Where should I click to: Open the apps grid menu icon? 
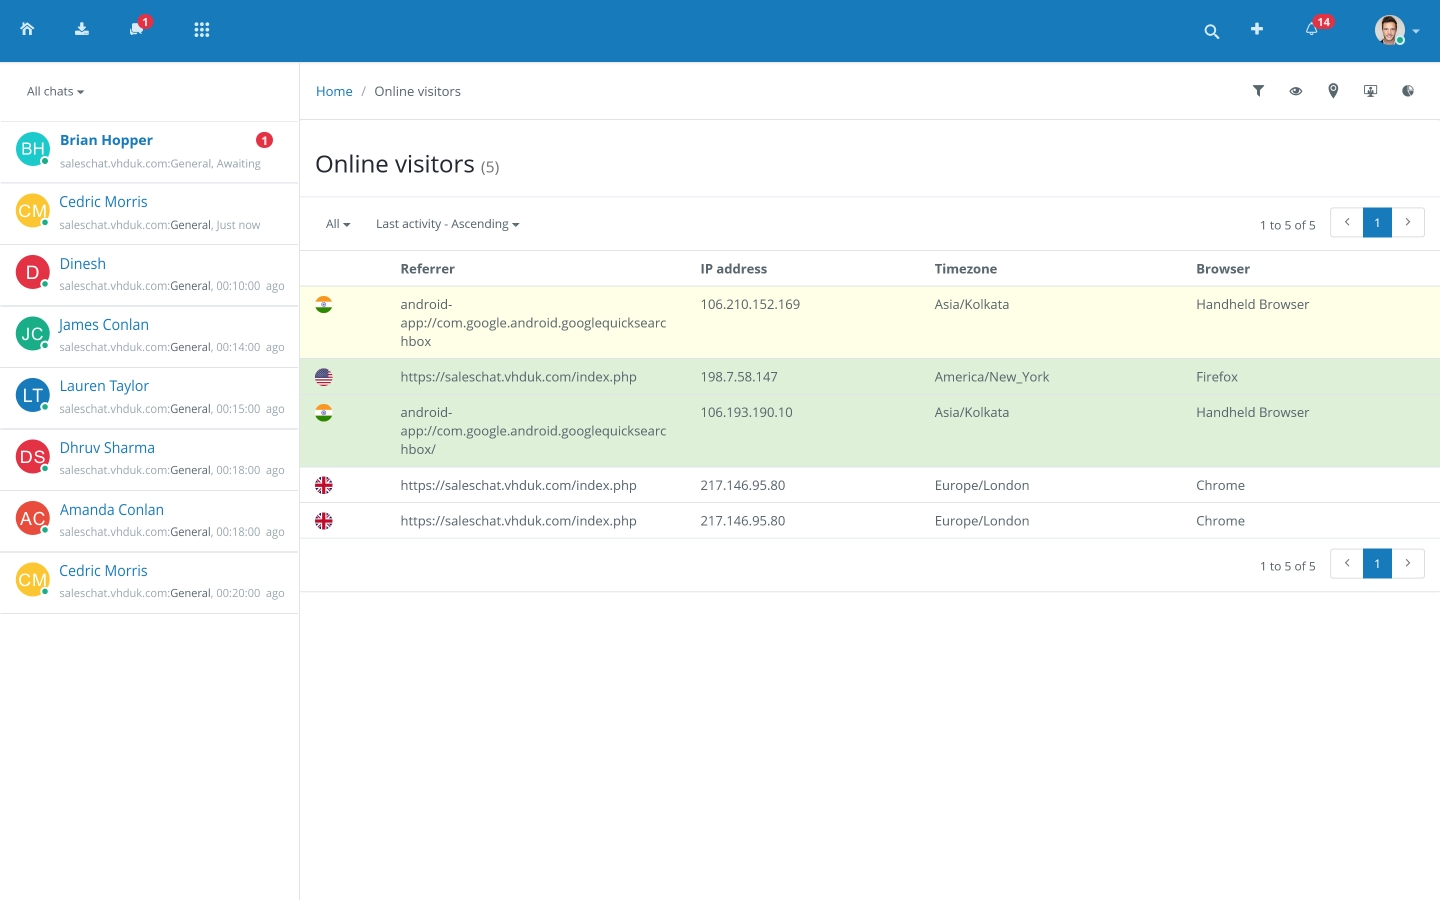pyautogui.click(x=201, y=30)
